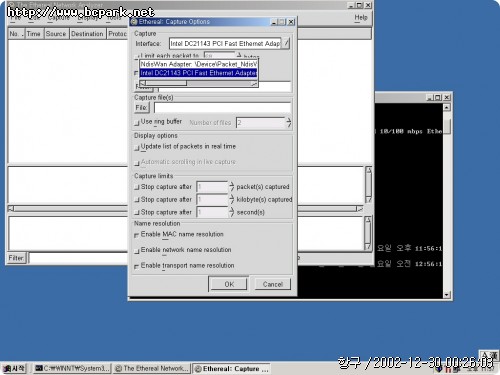The height and width of the screenshot is (375, 500).
Task: Close the Ethereal main window
Action: coord(368,5)
